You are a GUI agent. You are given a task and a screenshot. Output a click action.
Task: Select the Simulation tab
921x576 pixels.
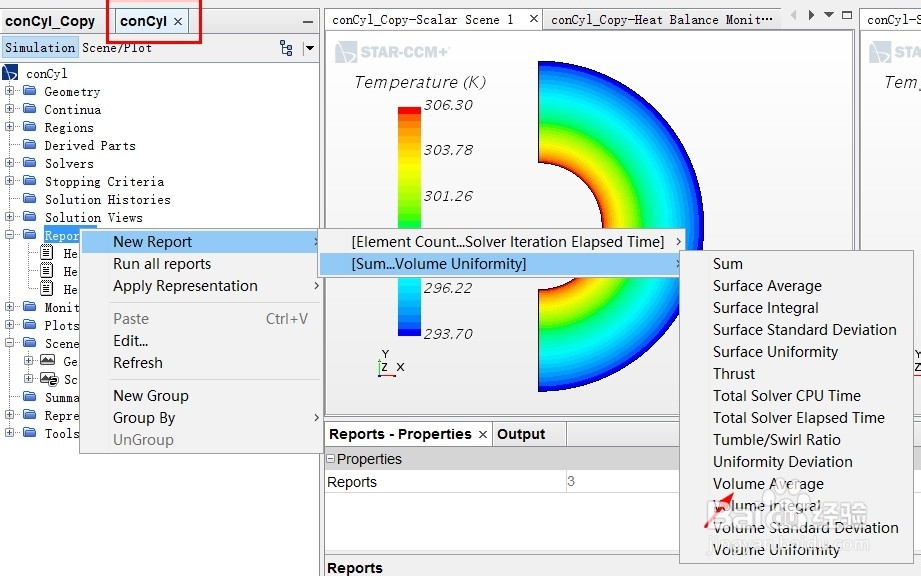click(40, 48)
